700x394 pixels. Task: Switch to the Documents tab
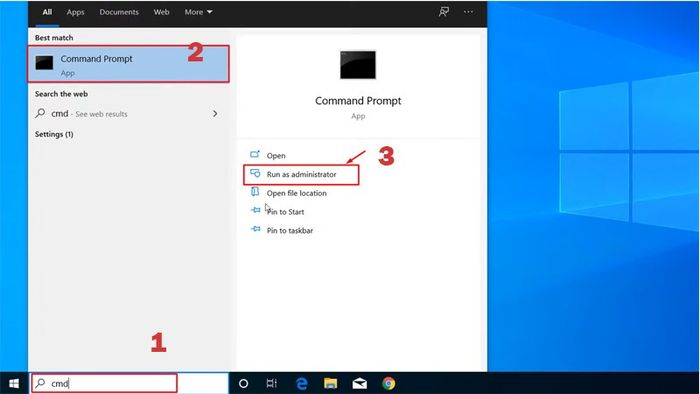(x=119, y=12)
